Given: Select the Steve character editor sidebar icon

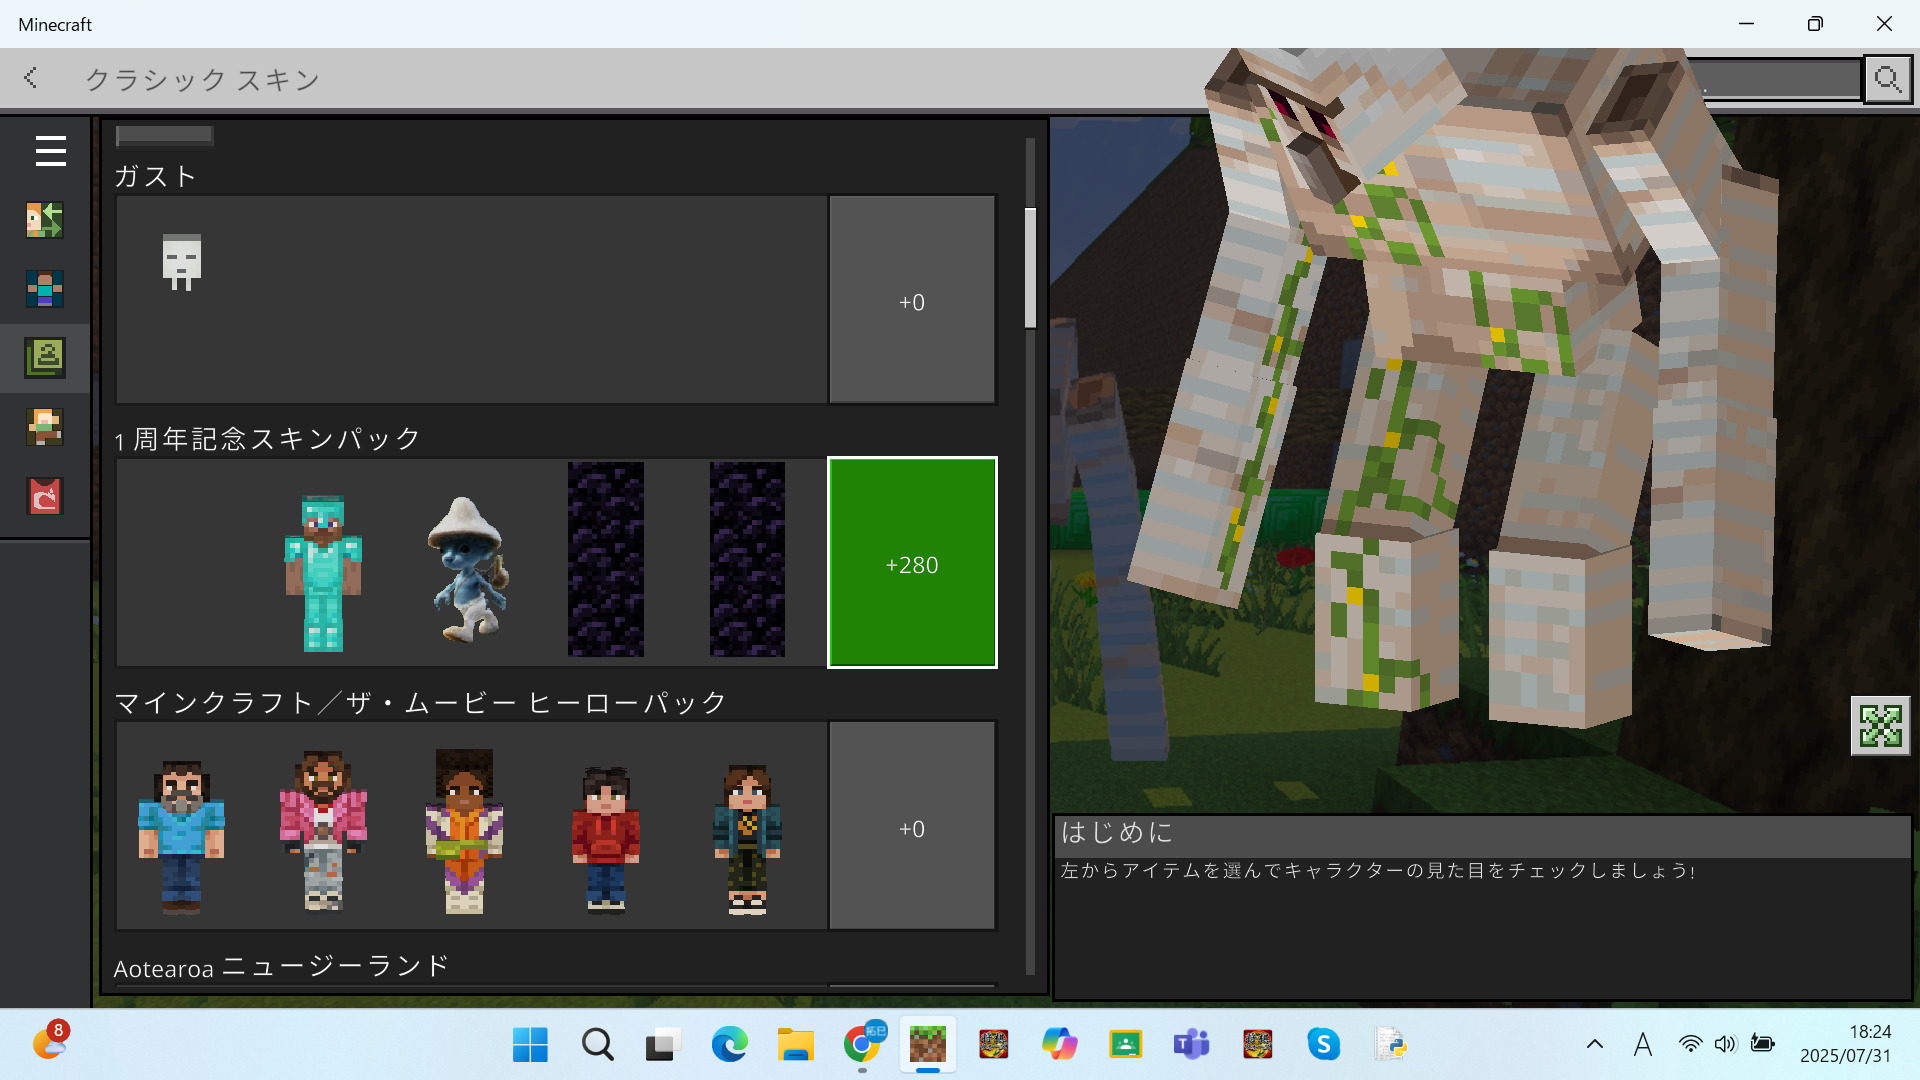Looking at the screenshot, I should point(45,289).
